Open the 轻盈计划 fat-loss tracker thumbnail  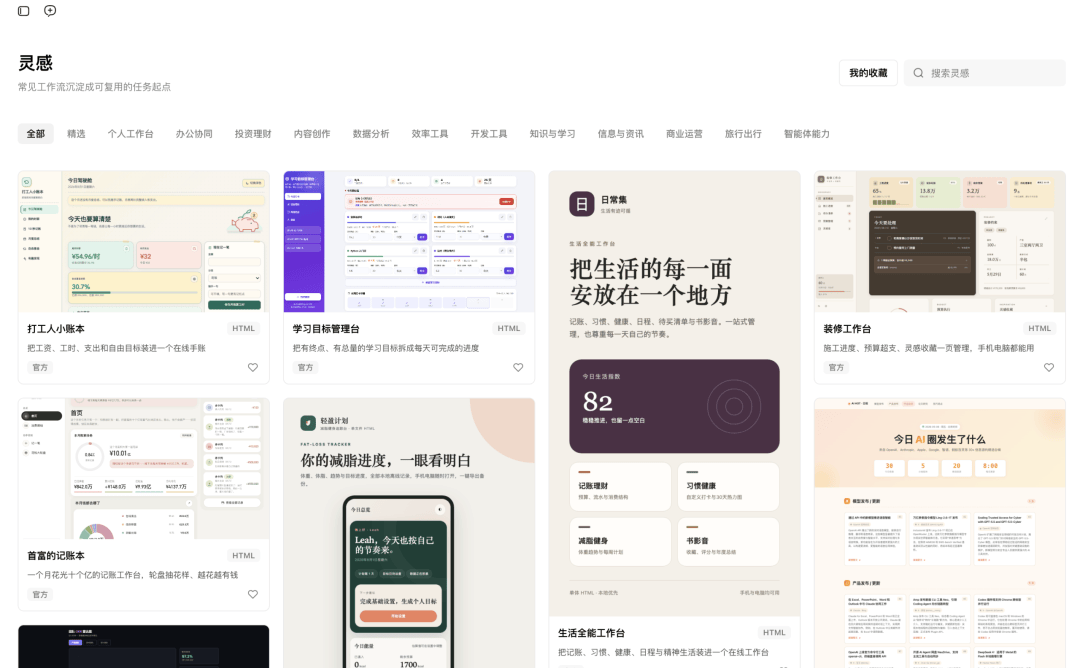point(409,533)
